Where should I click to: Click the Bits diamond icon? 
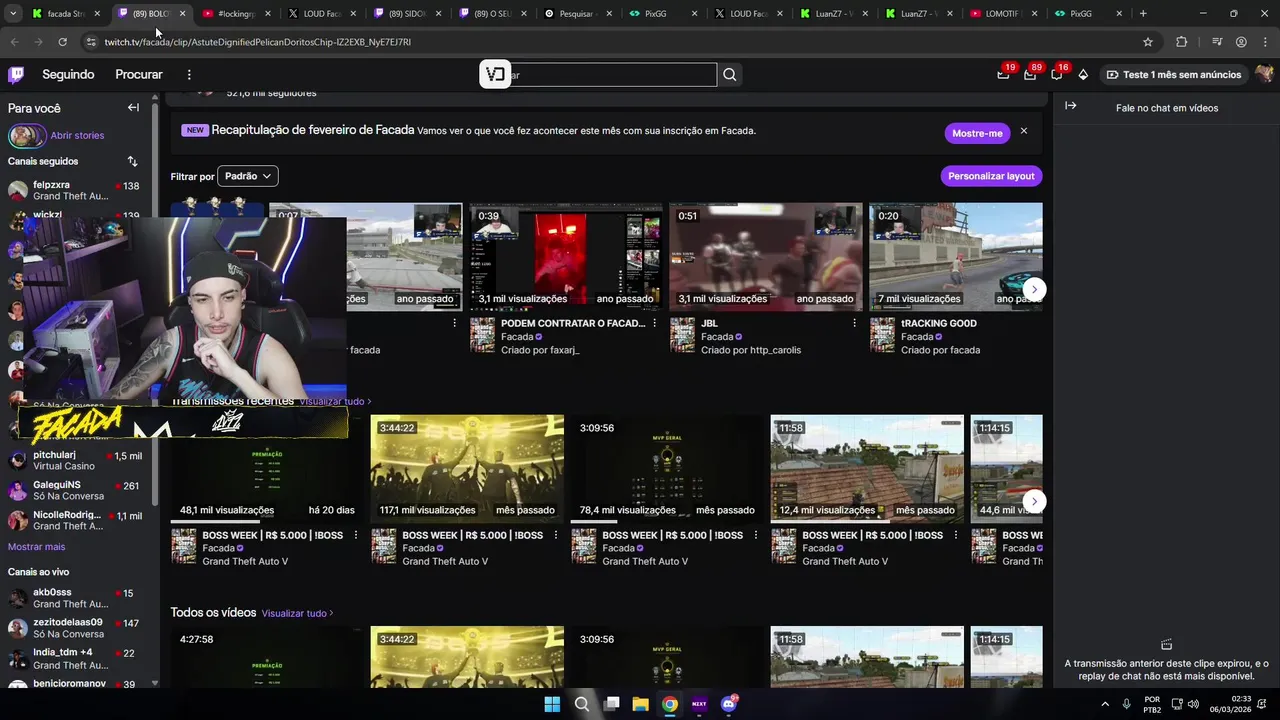1083,74
